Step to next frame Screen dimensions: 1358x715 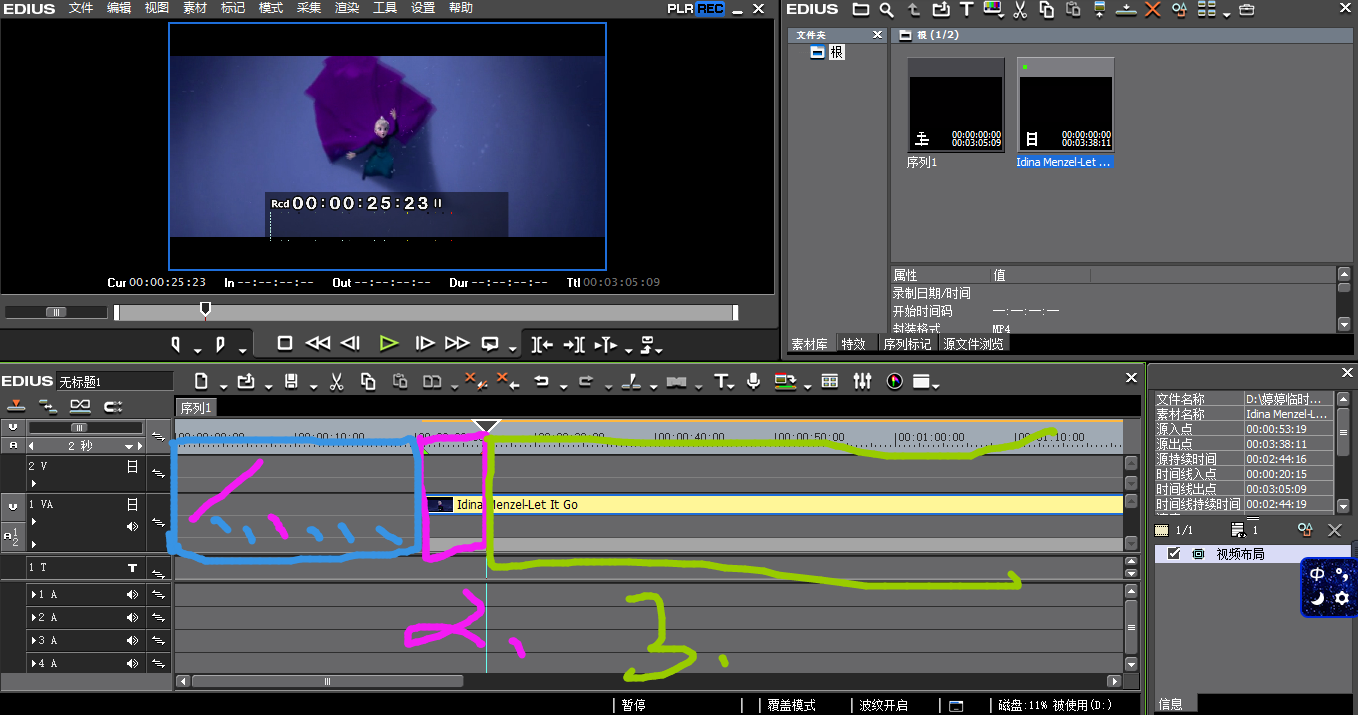(425, 343)
